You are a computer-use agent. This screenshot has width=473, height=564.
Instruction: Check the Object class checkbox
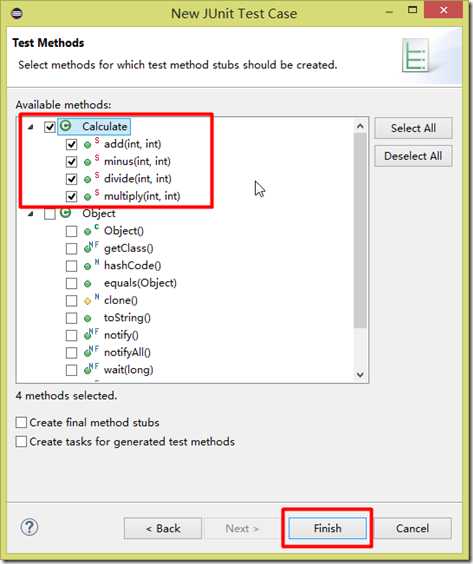coord(49,214)
